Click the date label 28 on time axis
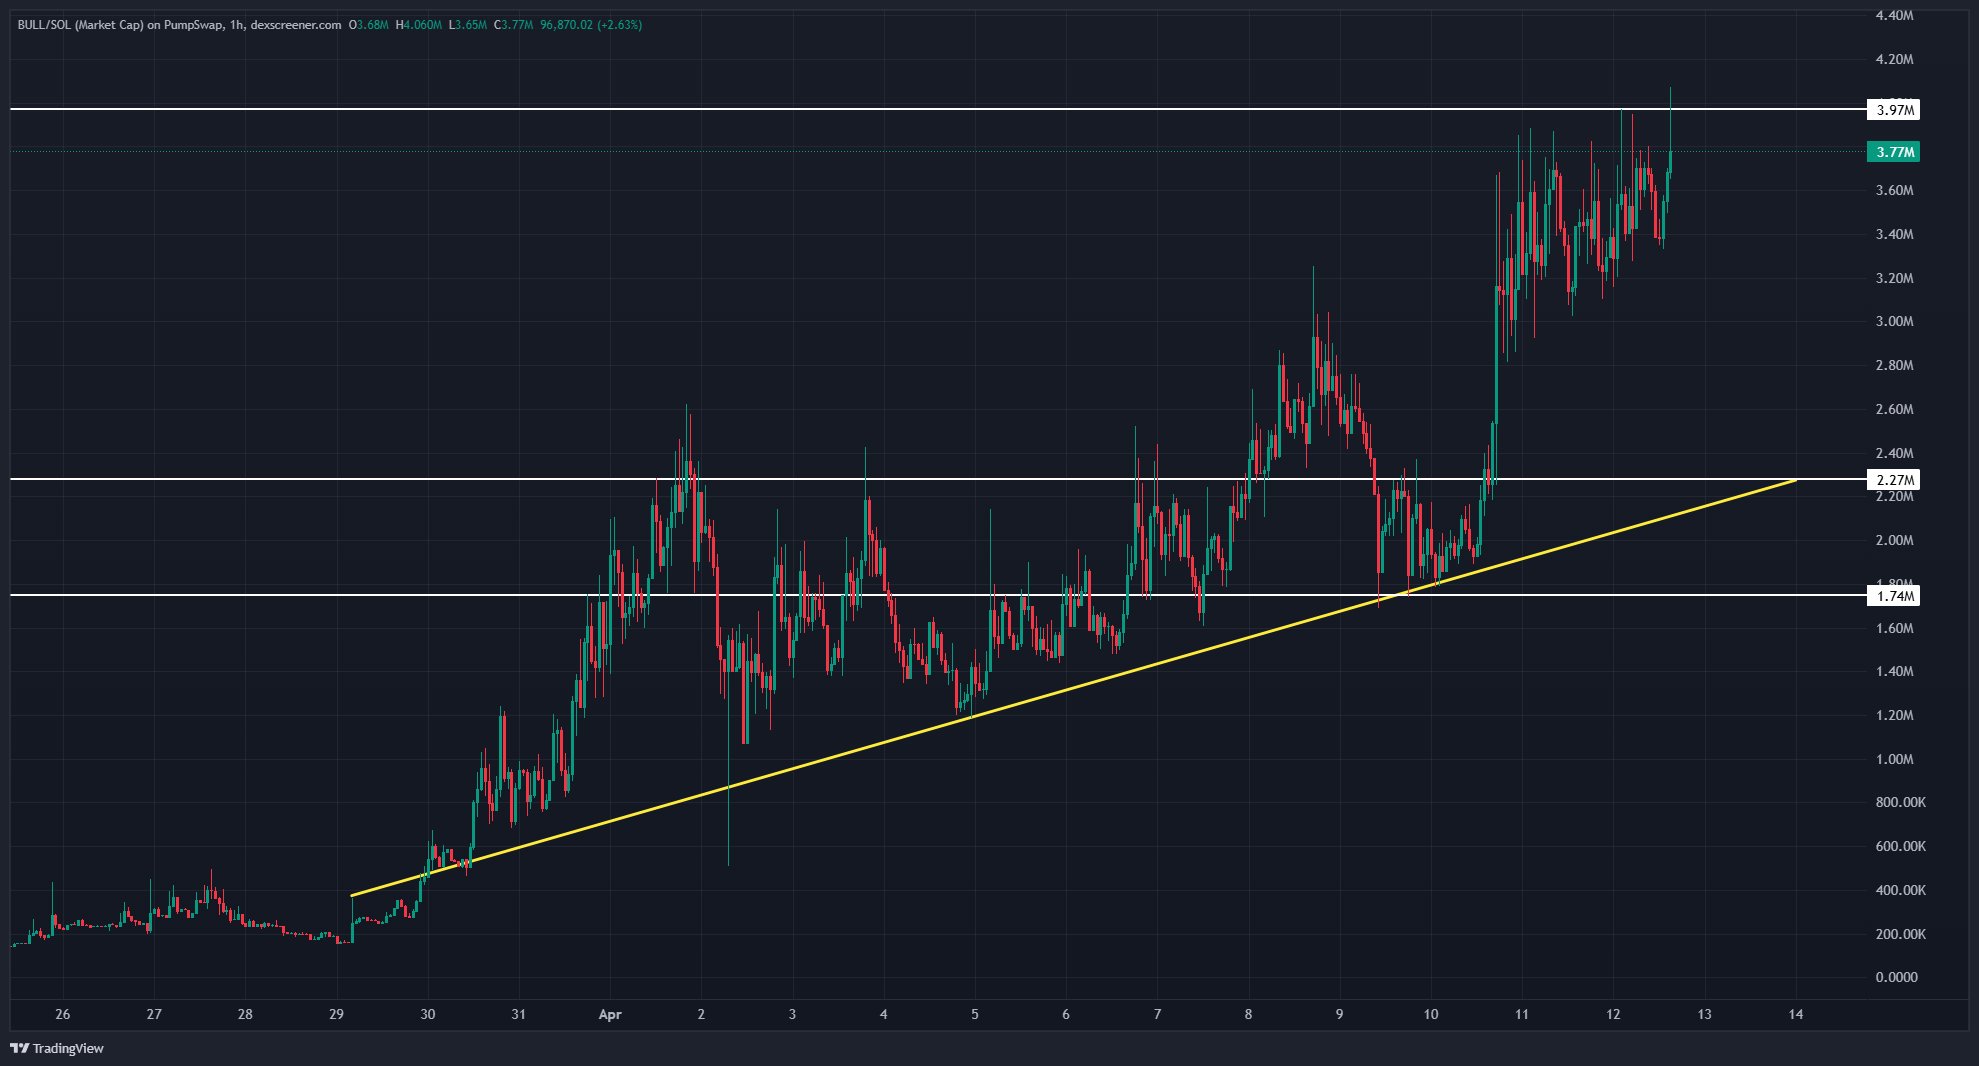Screen dimensions: 1979x1066 tap(245, 1014)
